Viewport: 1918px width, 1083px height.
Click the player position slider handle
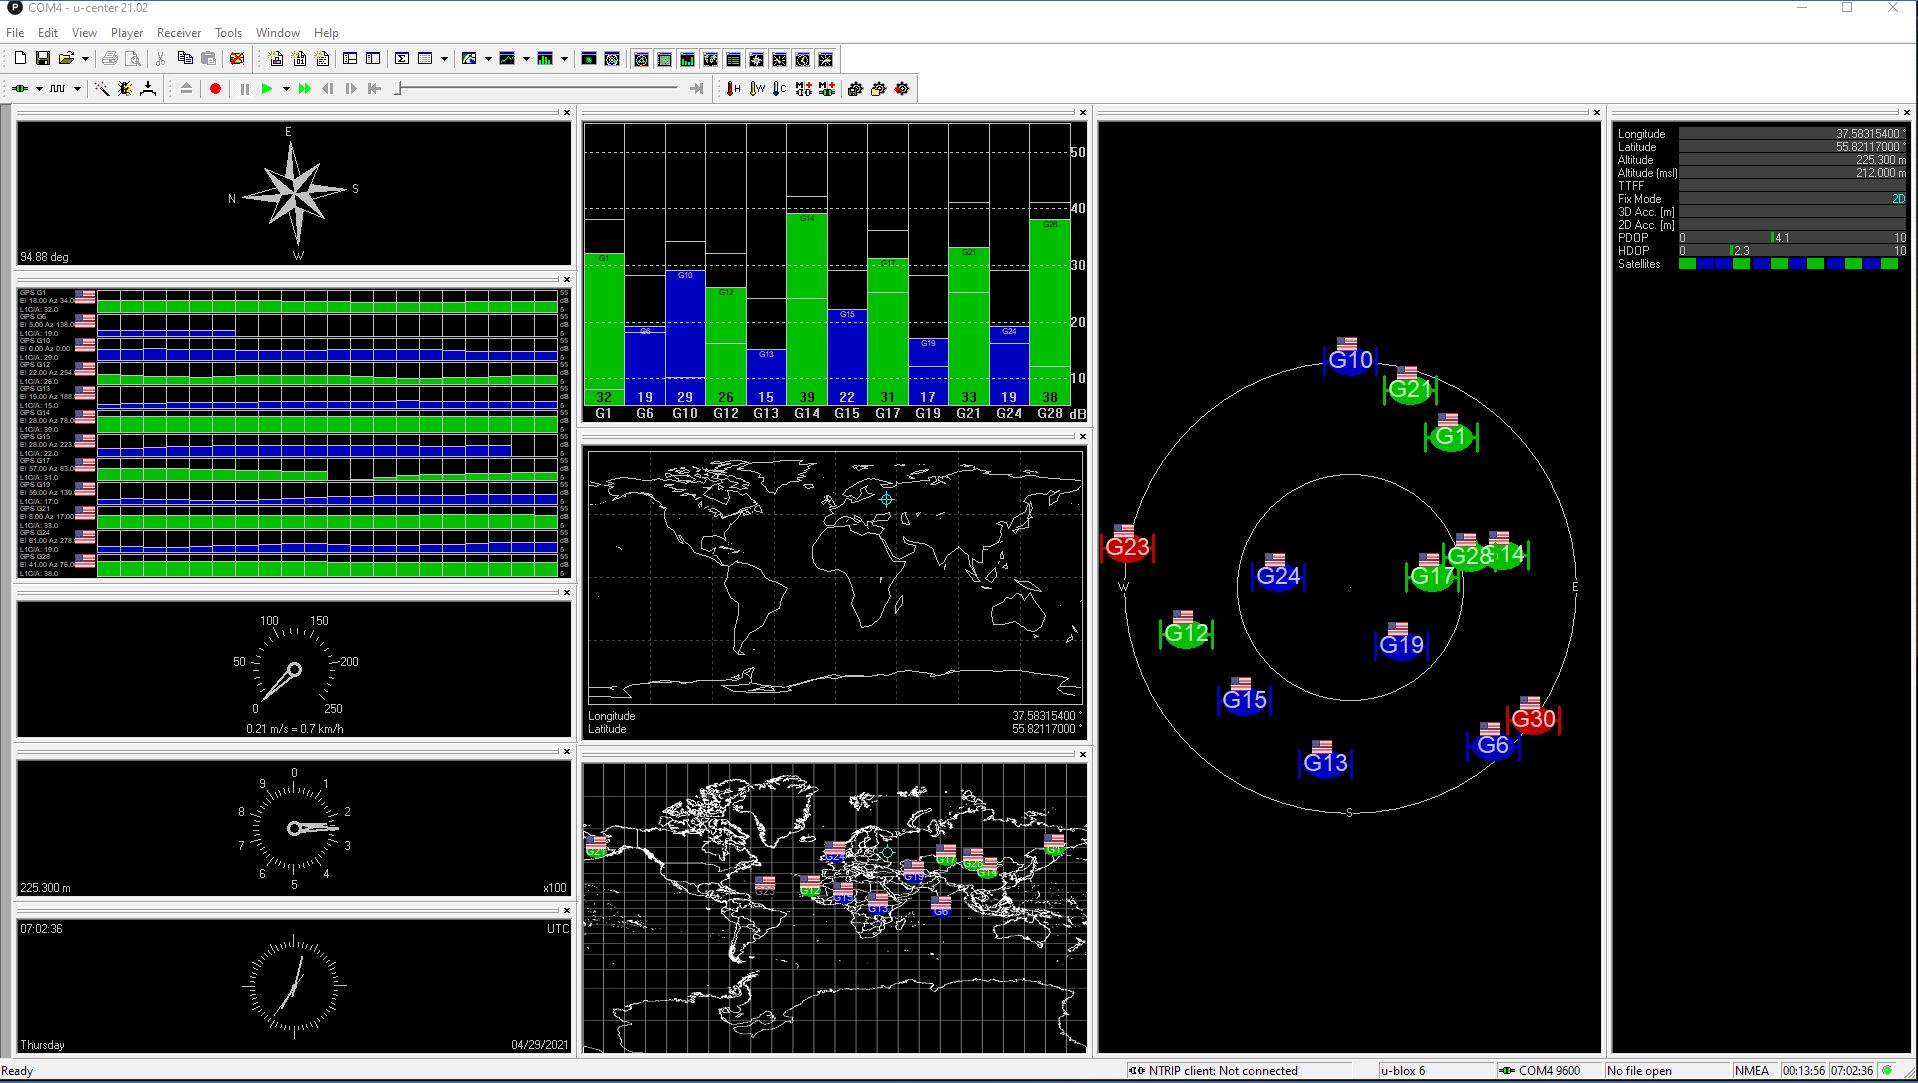[x=399, y=89]
